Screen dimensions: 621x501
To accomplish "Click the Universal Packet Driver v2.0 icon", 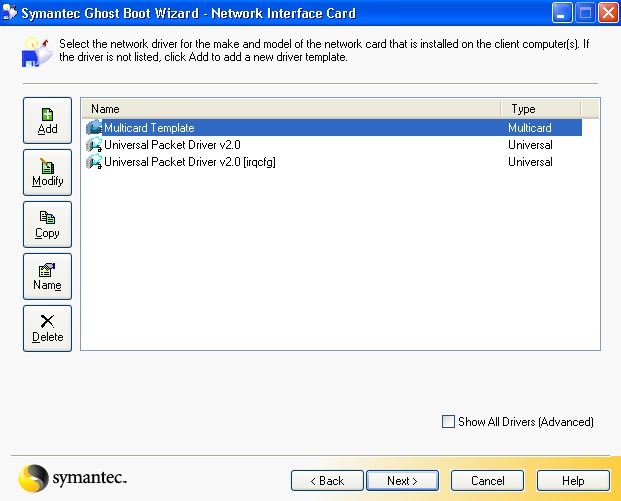I will click(x=94, y=145).
